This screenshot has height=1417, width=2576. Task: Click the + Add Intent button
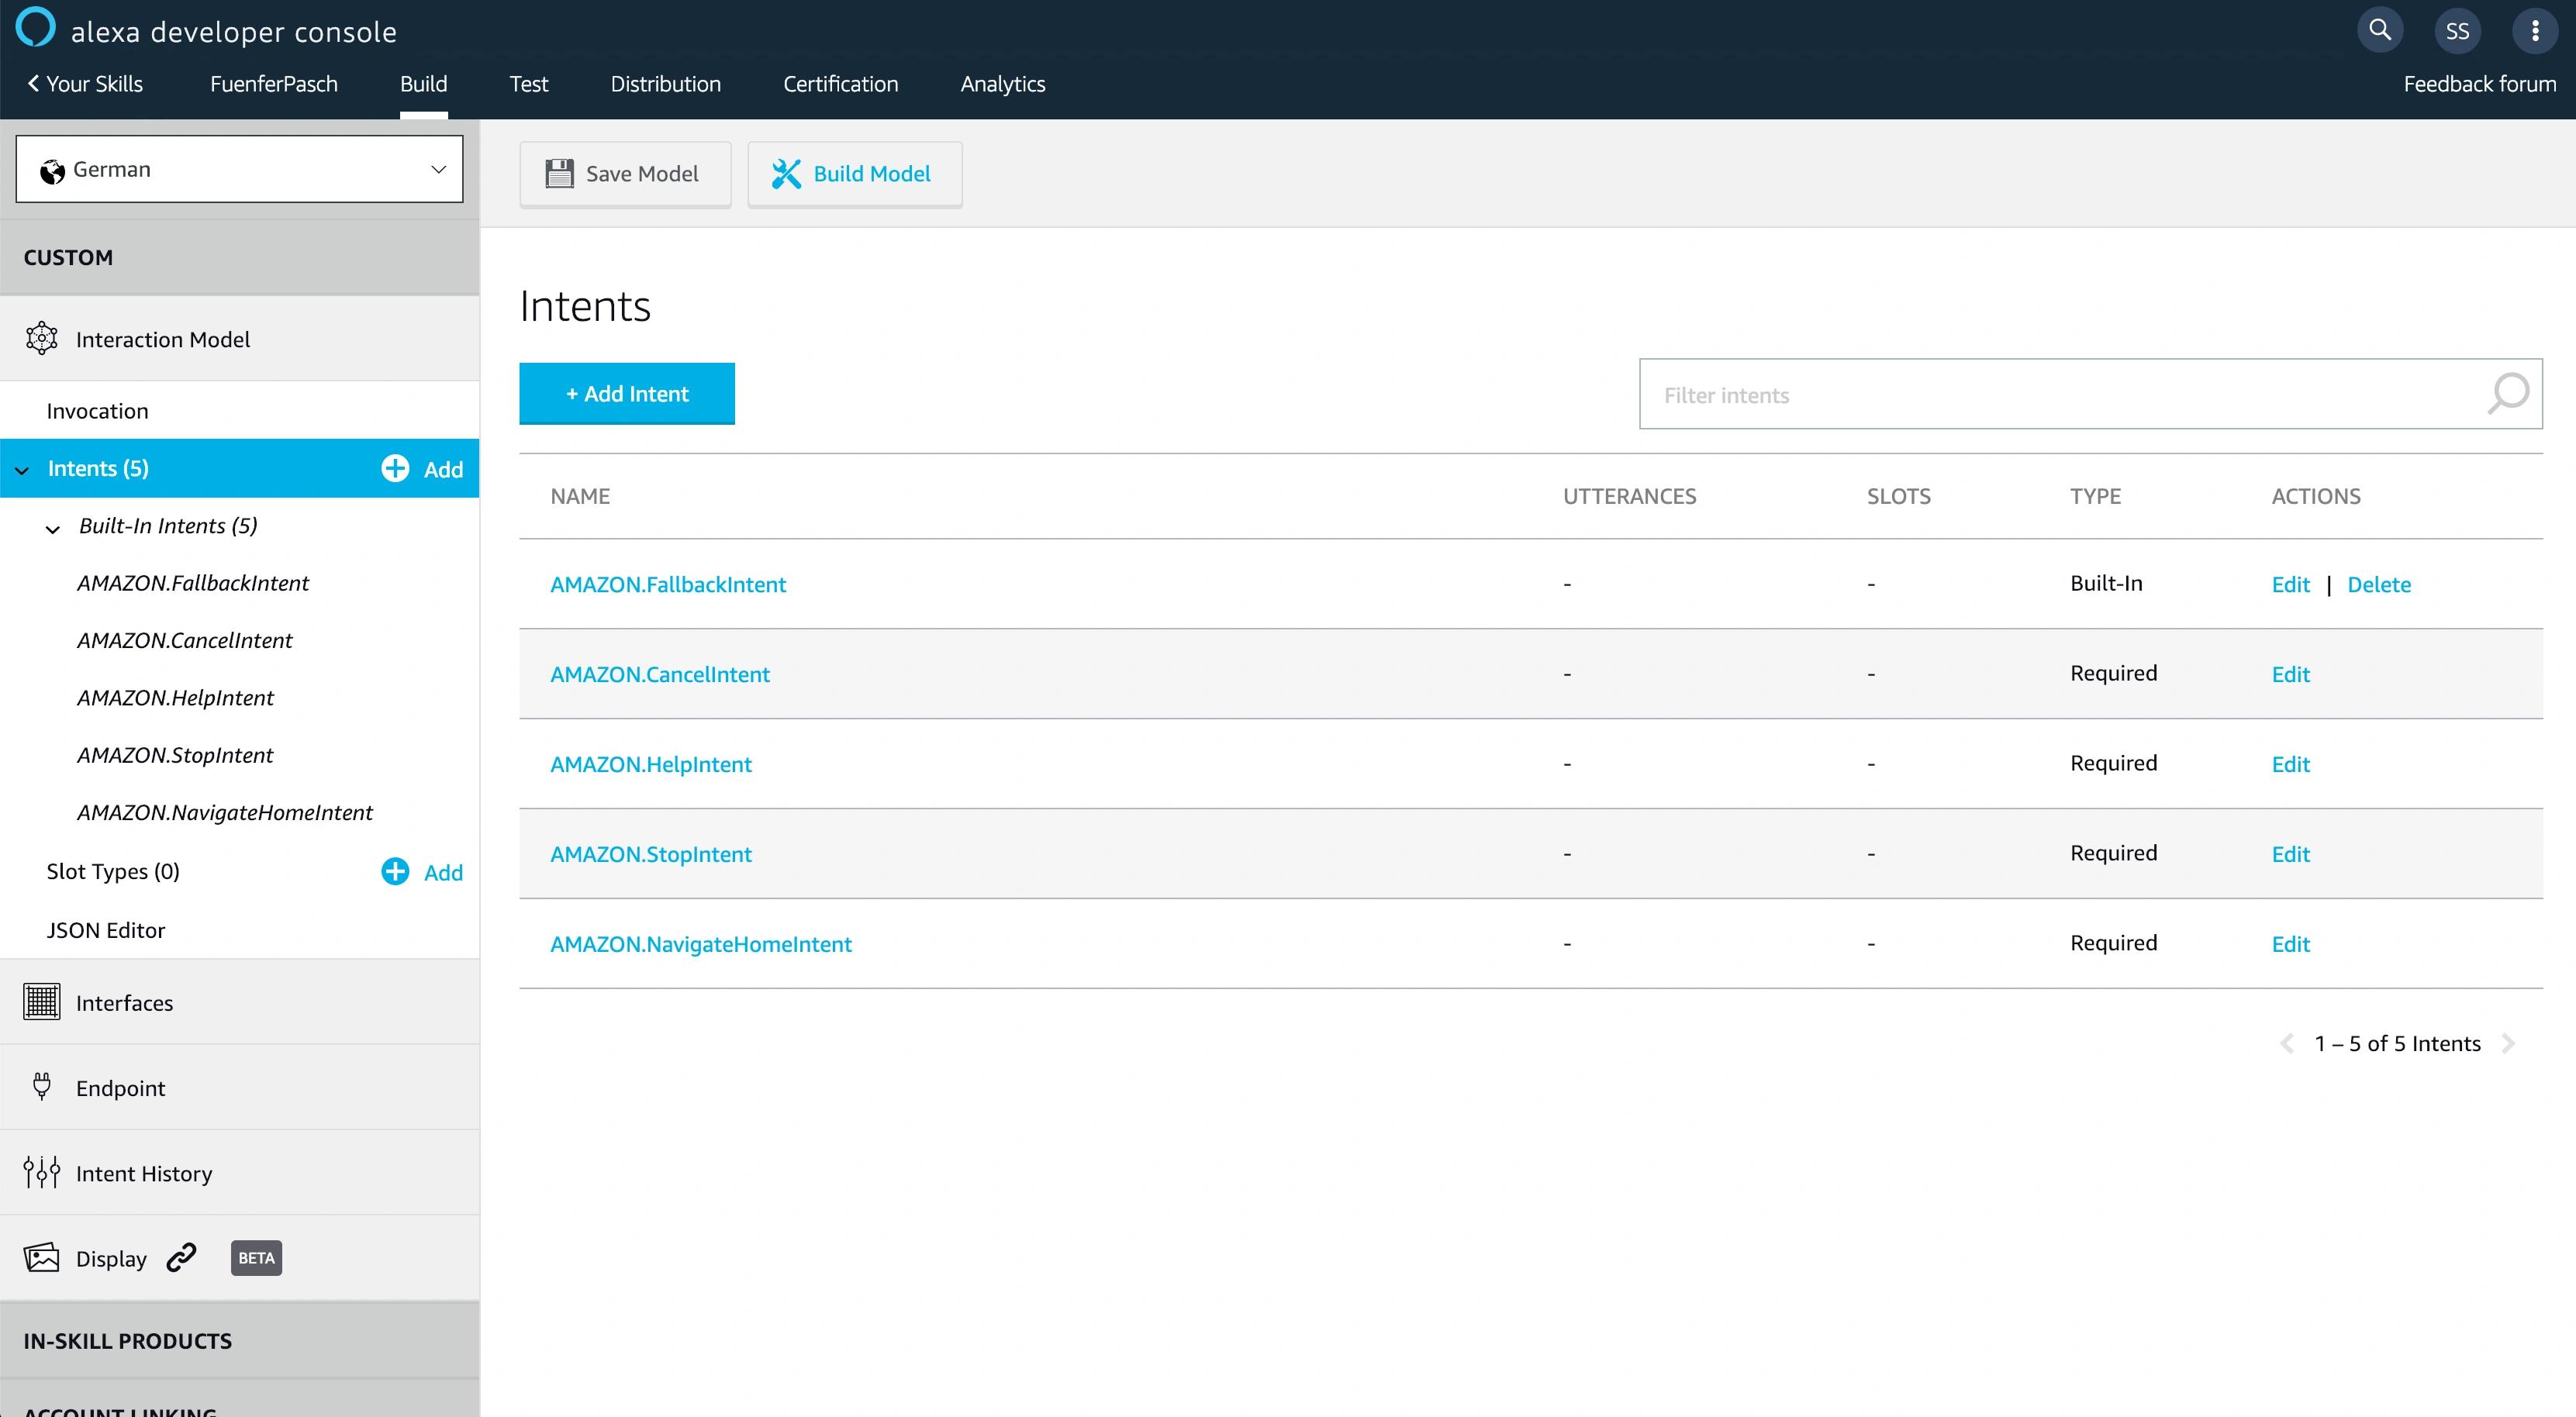pos(627,394)
